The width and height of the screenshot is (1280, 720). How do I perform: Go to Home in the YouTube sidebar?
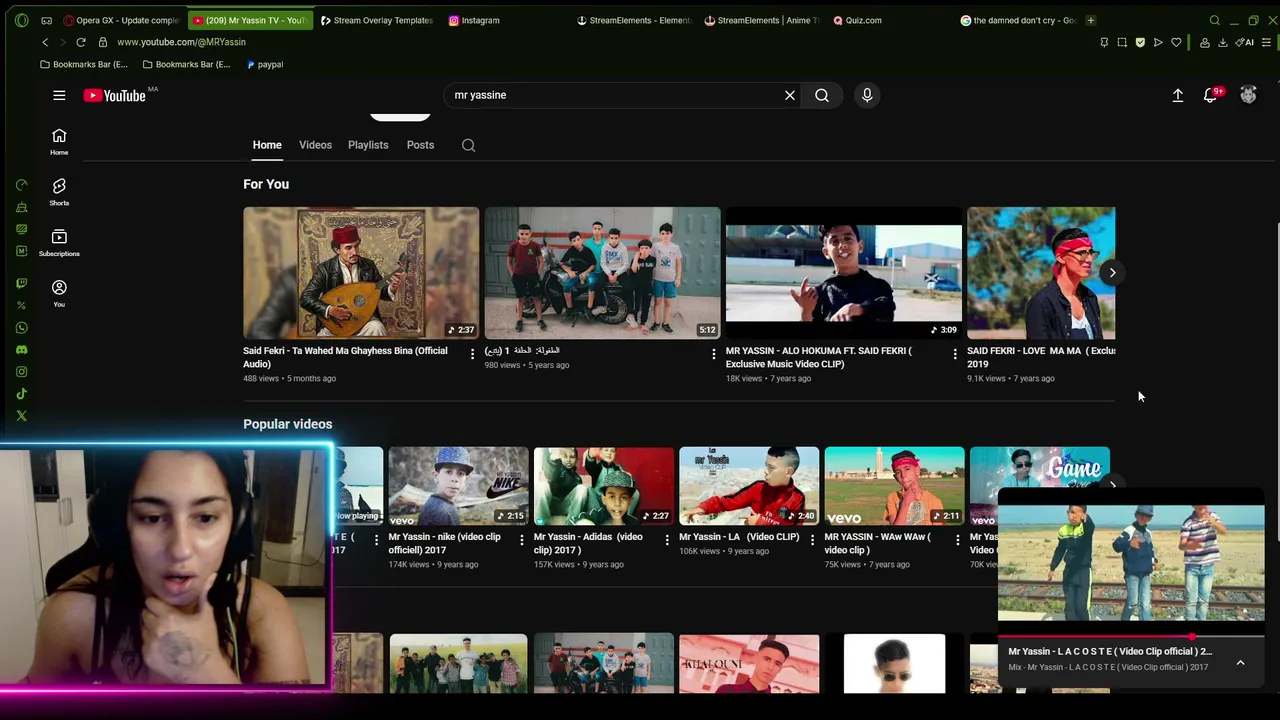click(59, 141)
